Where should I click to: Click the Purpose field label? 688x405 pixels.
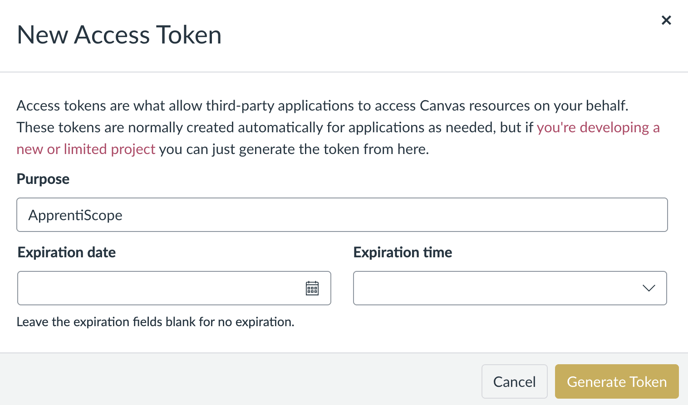(x=43, y=179)
